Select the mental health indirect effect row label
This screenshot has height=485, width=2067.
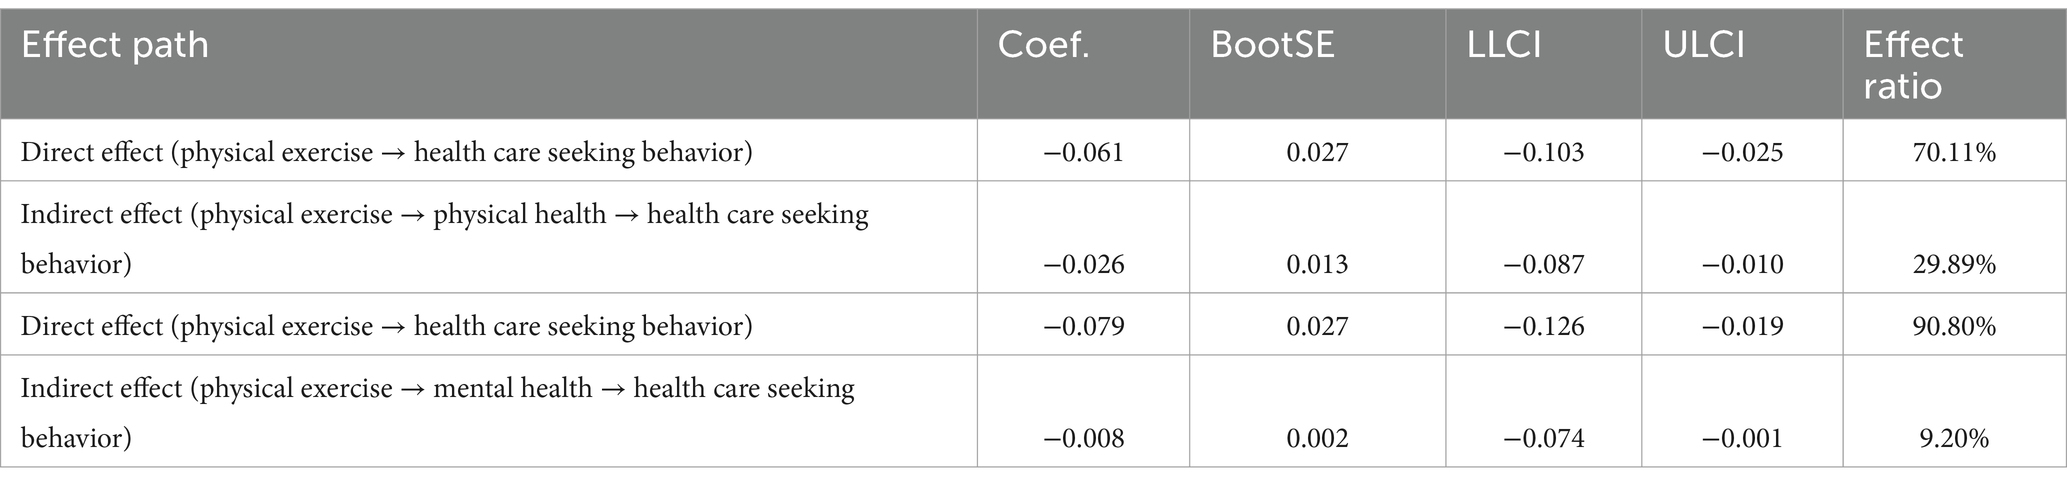point(438,413)
